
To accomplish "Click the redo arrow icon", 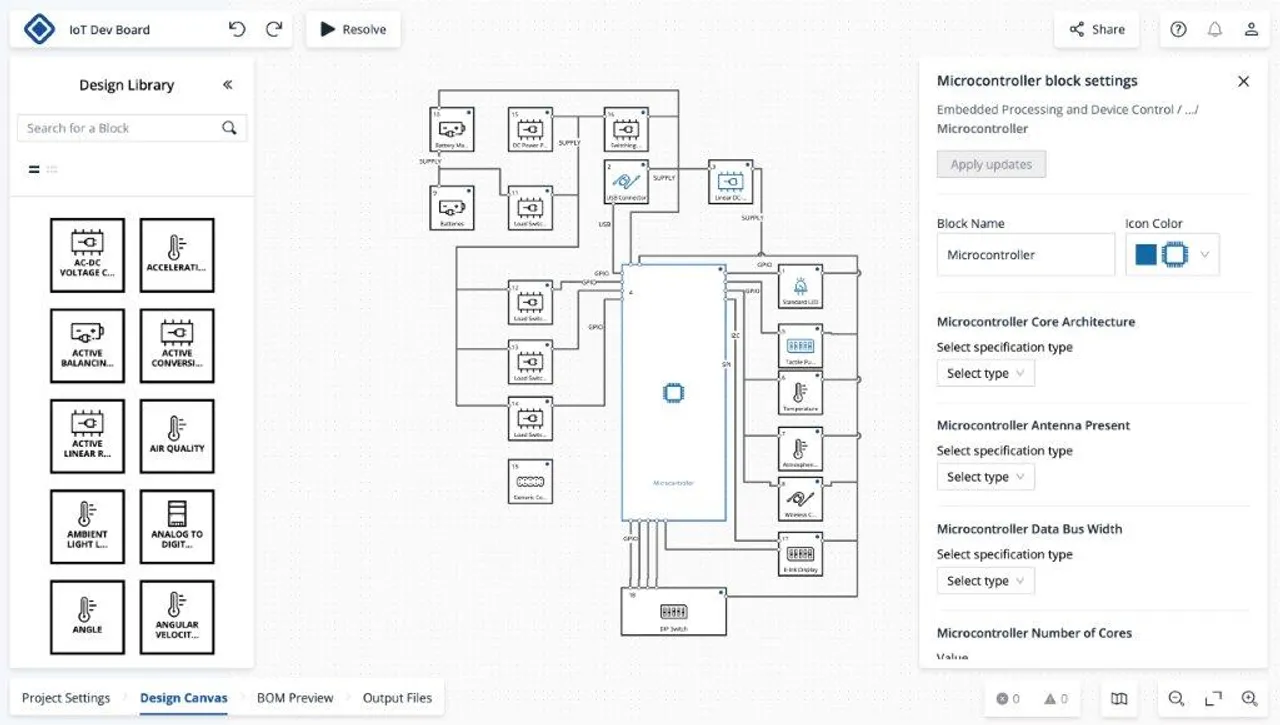I will click(274, 29).
